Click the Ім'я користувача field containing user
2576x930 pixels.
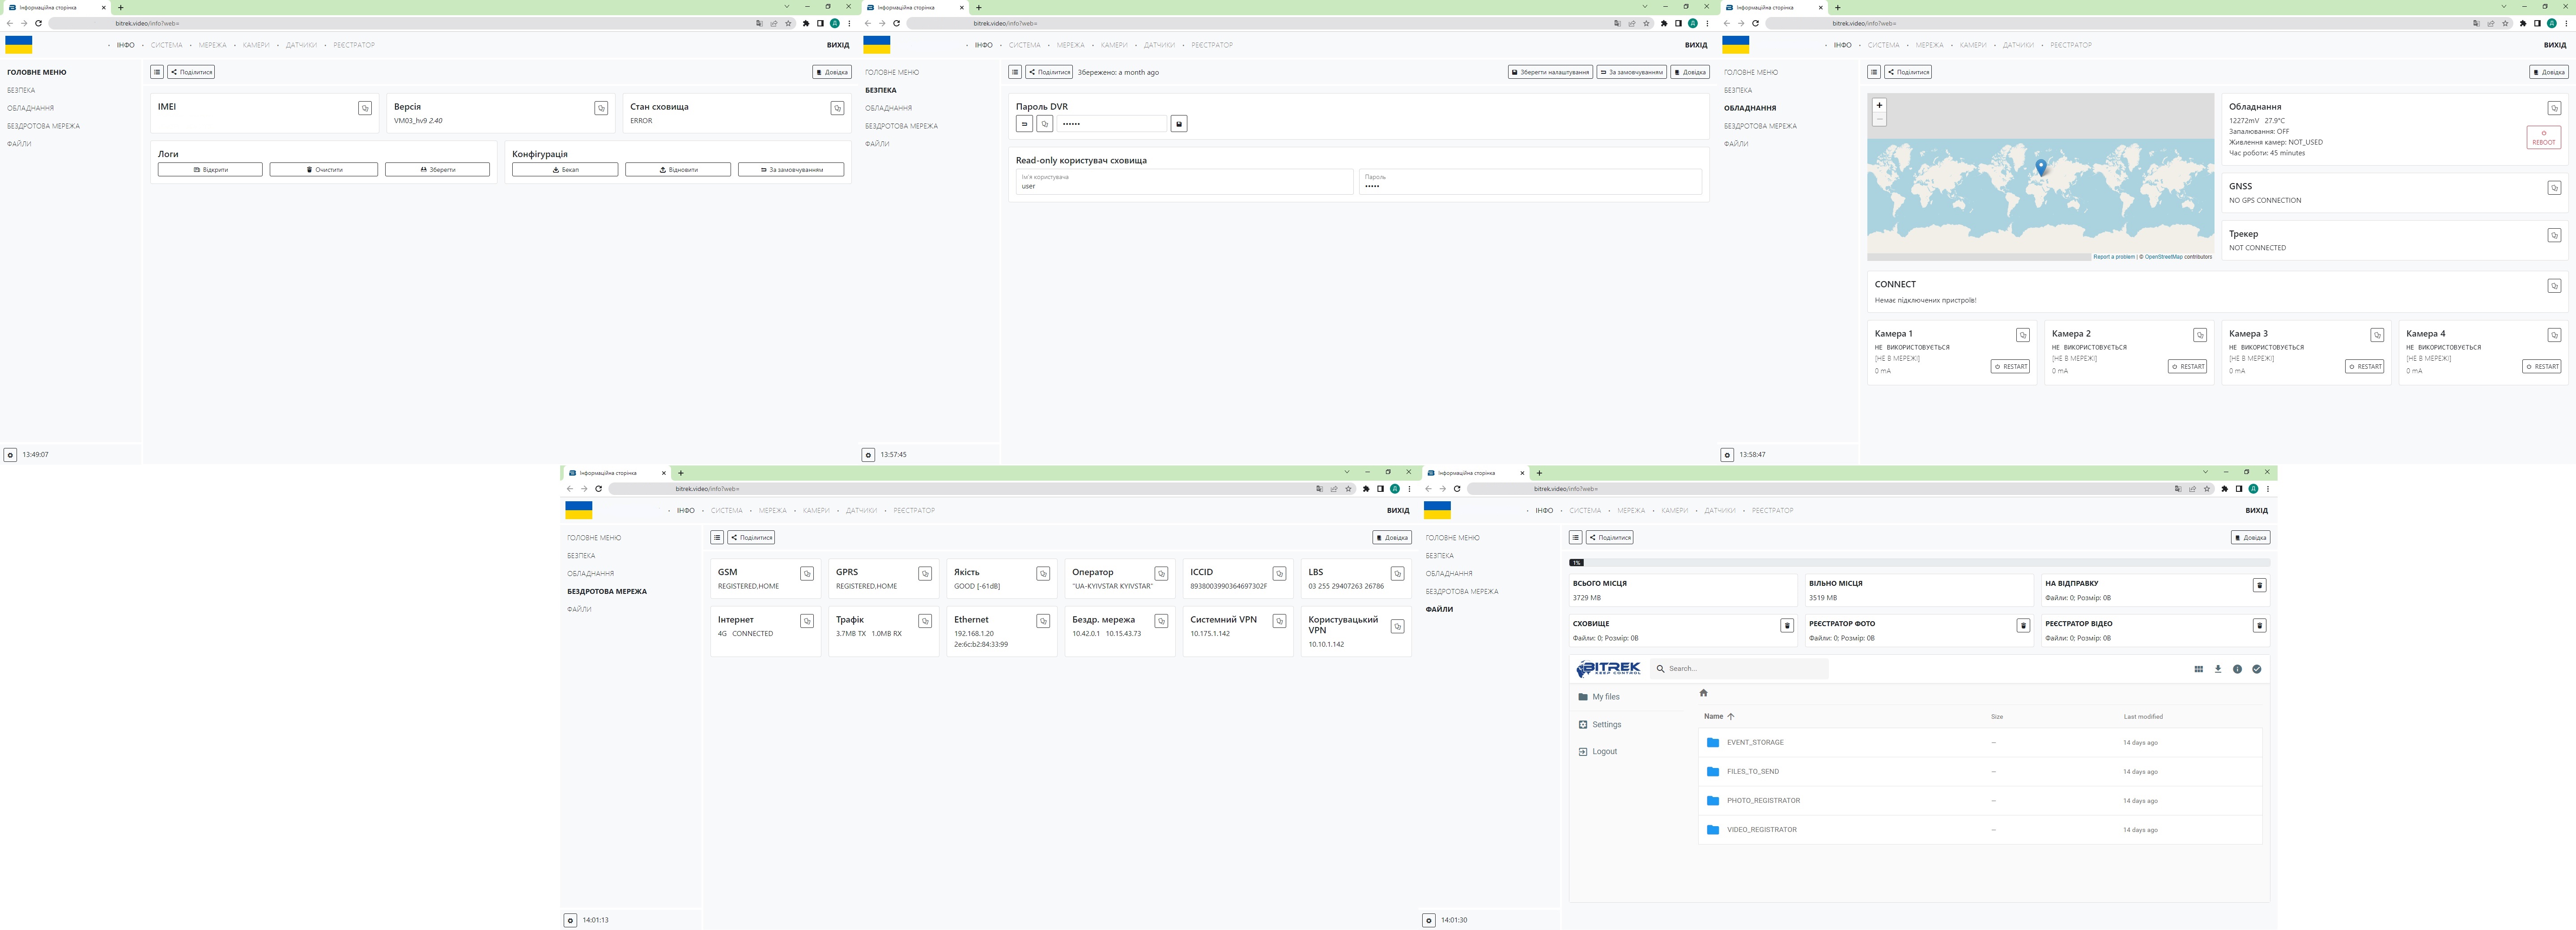pos(1184,182)
